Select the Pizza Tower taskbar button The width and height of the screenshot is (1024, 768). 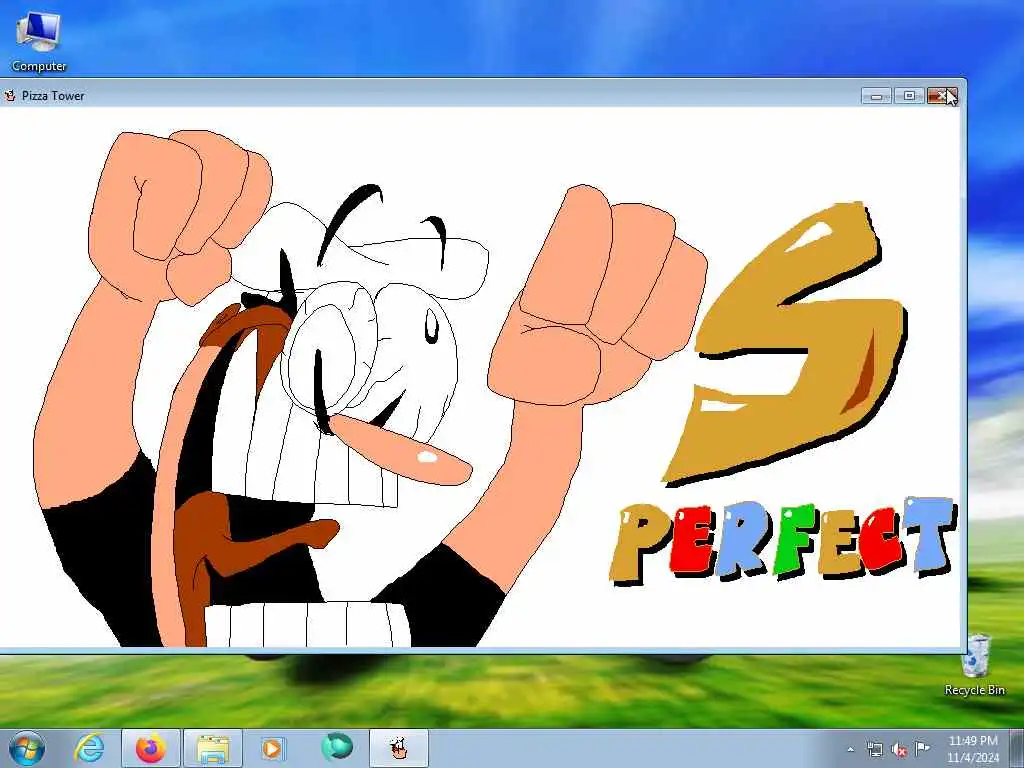(x=399, y=748)
